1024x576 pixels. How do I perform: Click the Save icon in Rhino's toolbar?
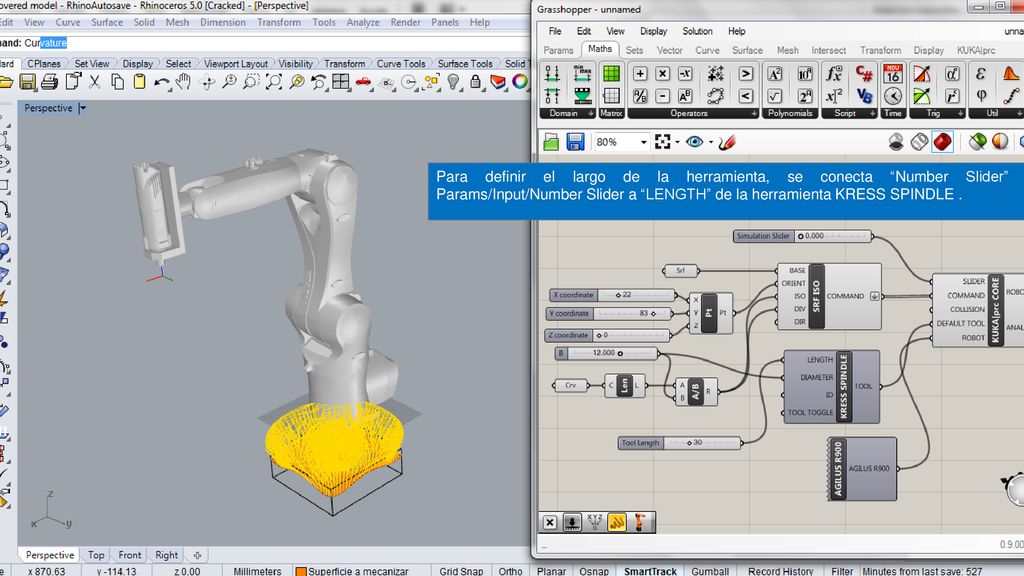point(27,82)
